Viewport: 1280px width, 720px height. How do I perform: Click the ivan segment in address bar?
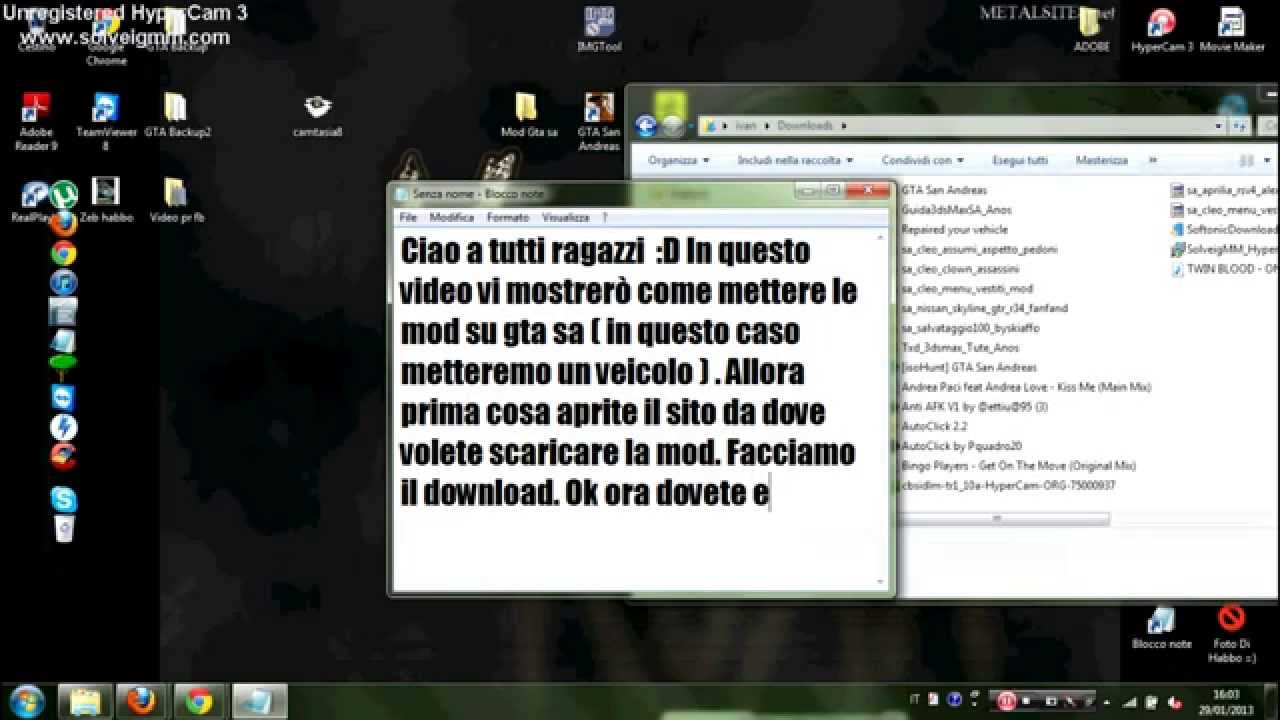click(x=746, y=126)
